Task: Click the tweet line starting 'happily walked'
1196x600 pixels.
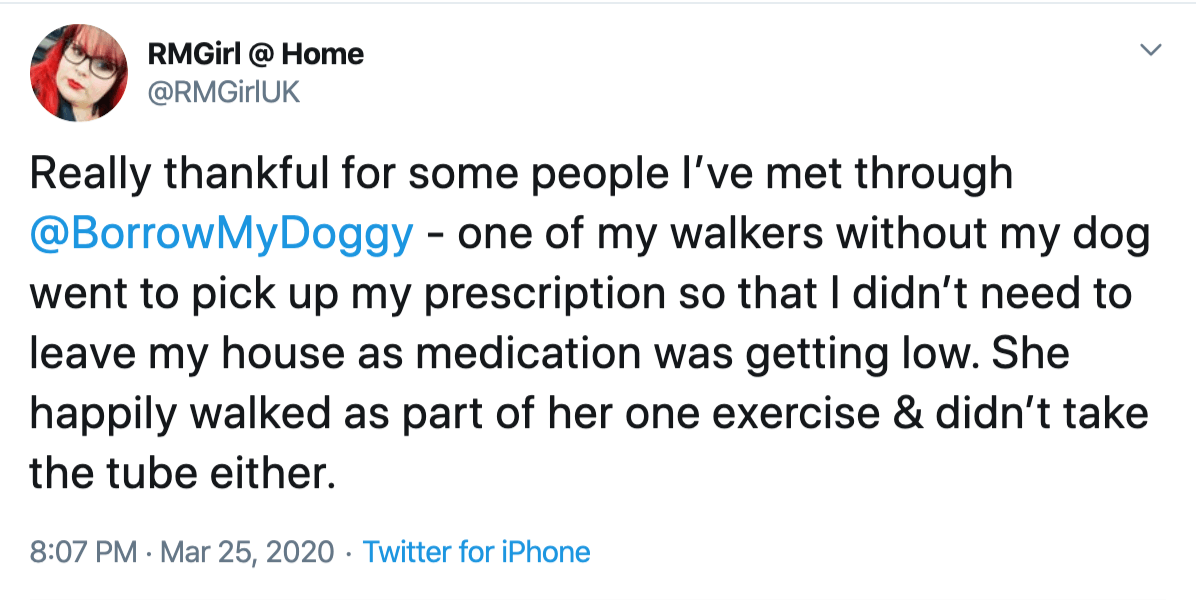Action: coord(590,413)
